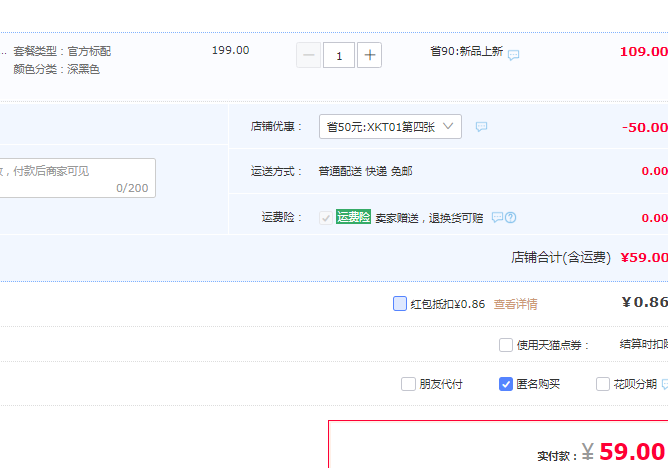The height and width of the screenshot is (468, 668).
Task: Click 卖家赠送，退换货可赔 text
Action: (x=429, y=218)
